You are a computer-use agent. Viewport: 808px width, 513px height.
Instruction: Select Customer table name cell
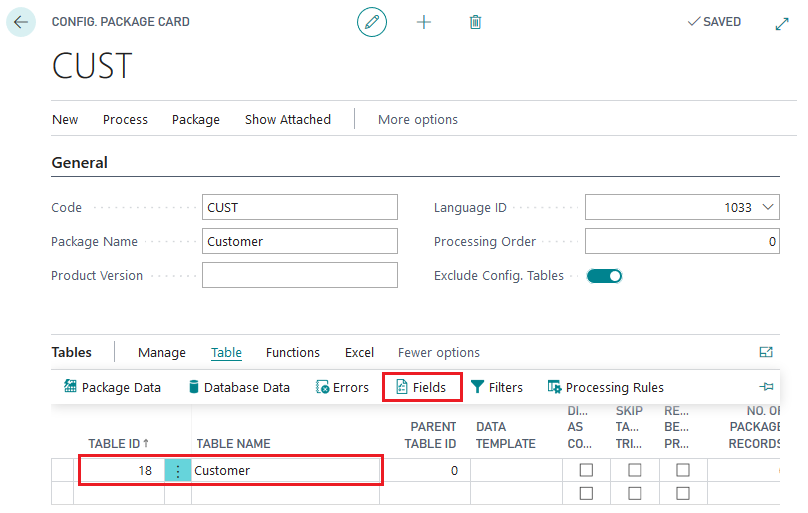pyautogui.click(x=285, y=471)
